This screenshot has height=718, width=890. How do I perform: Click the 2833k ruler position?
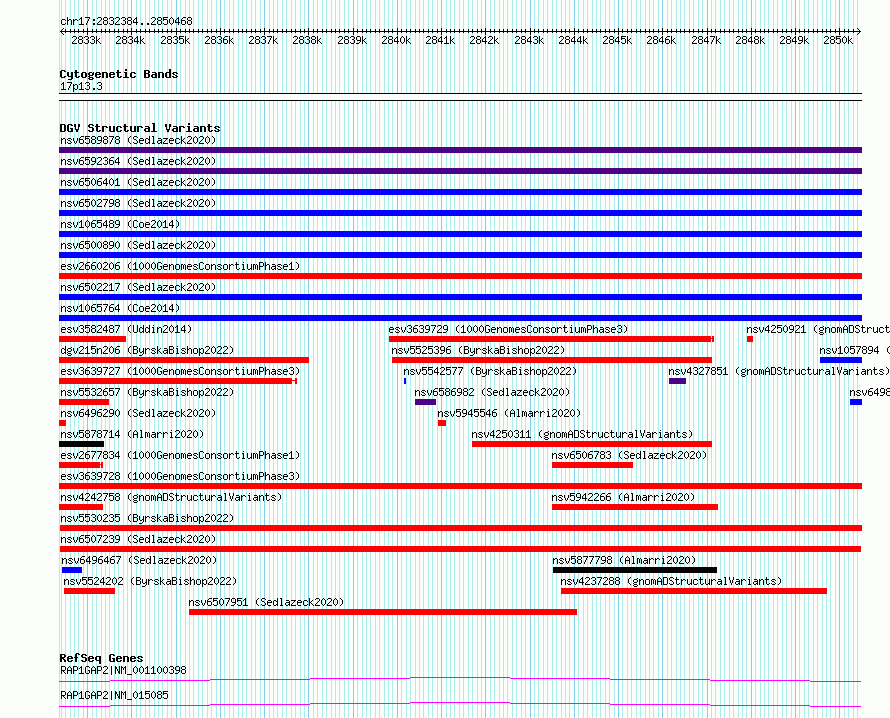point(86,40)
